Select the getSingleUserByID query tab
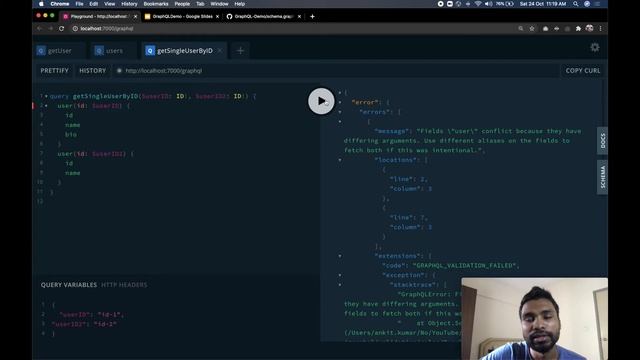 (x=184, y=51)
